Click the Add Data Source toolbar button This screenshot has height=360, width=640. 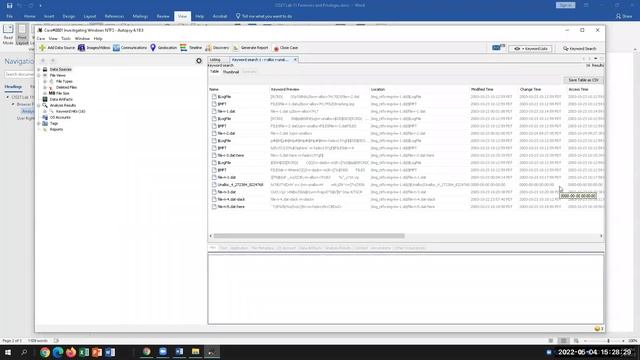coord(57,48)
